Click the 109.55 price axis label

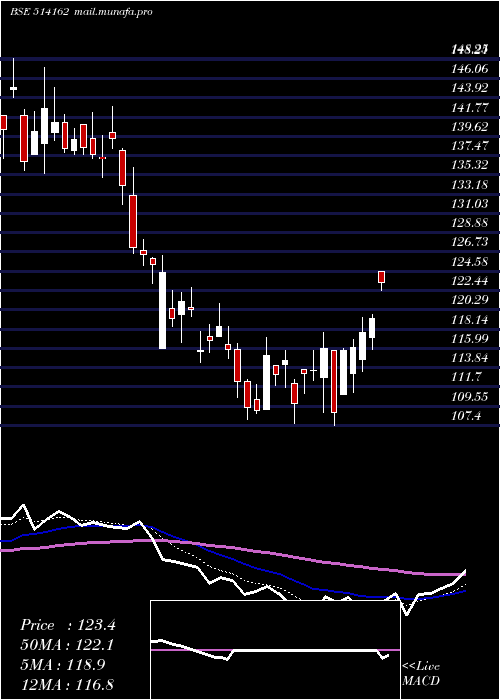coord(469,397)
